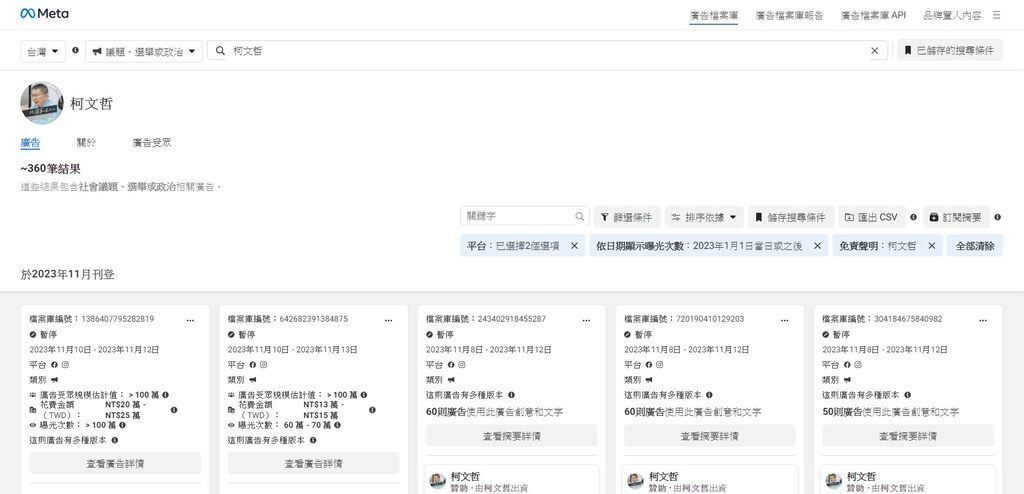The width and height of the screenshot is (1024, 494).
Task: Open 廣告檔案庫報告 in top navigation
Action: click(789, 16)
